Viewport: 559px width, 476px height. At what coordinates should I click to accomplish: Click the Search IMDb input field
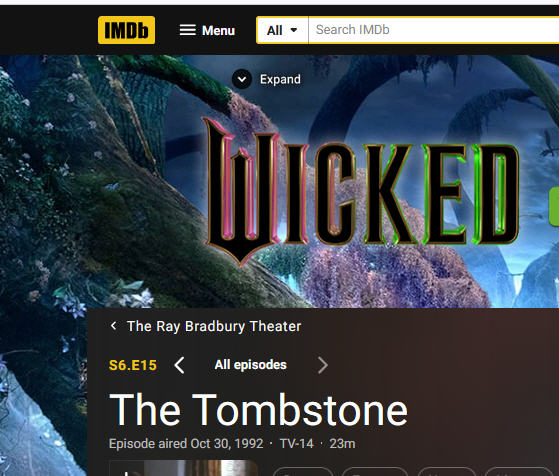point(434,30)
